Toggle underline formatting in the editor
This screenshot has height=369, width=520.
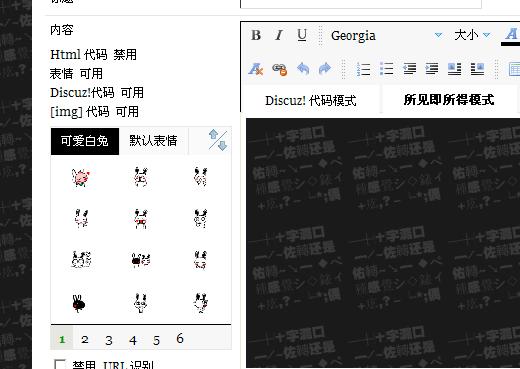(x=302, y=35)
